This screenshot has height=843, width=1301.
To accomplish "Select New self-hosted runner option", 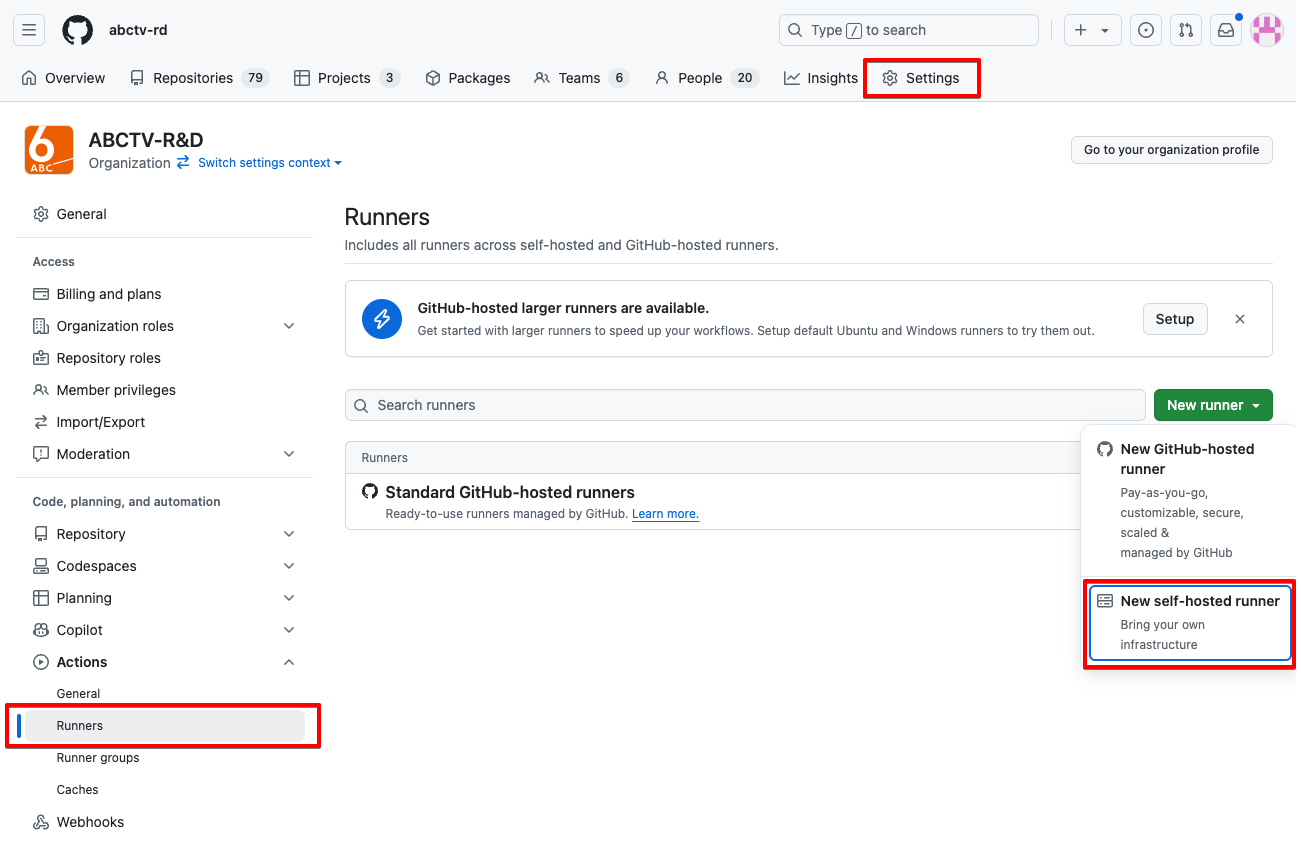I will (x=1189, y=622).
